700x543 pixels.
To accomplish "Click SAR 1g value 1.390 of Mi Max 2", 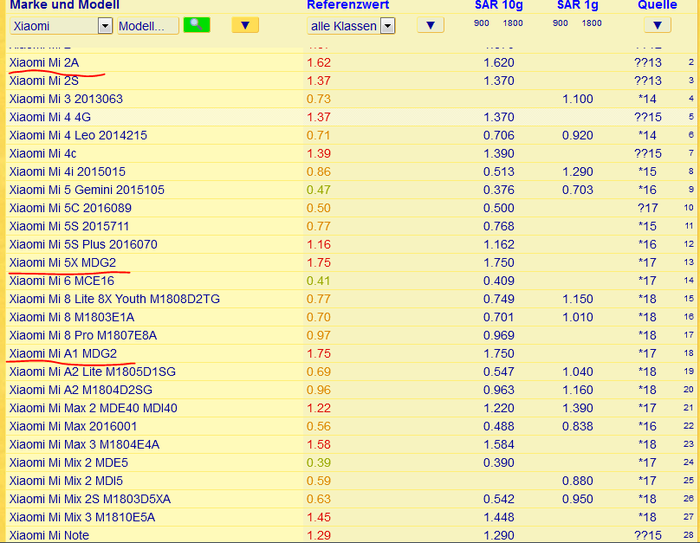I will 578,408.
